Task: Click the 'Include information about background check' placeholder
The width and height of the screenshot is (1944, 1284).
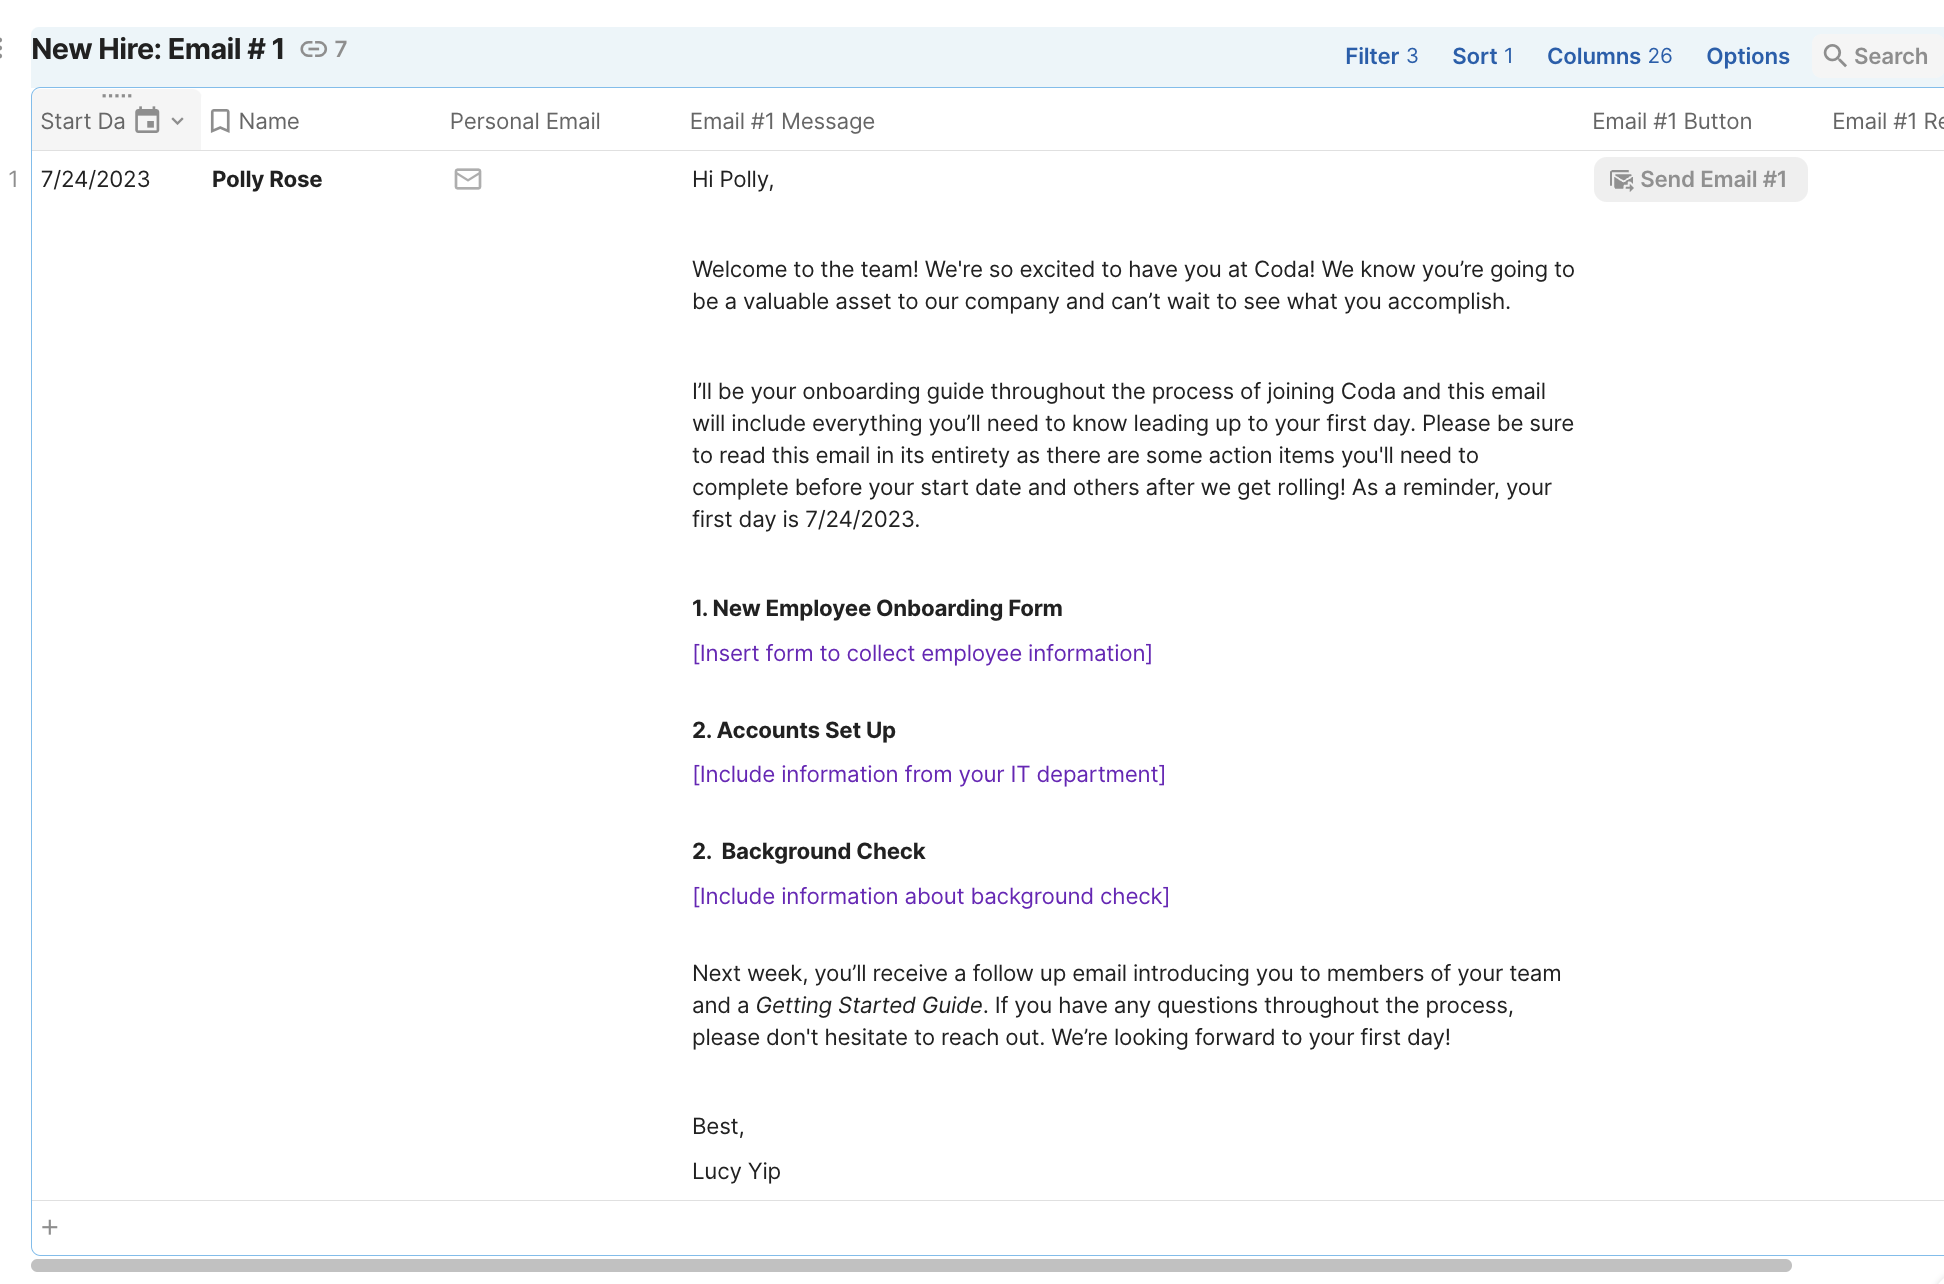Action: [931, 896]
